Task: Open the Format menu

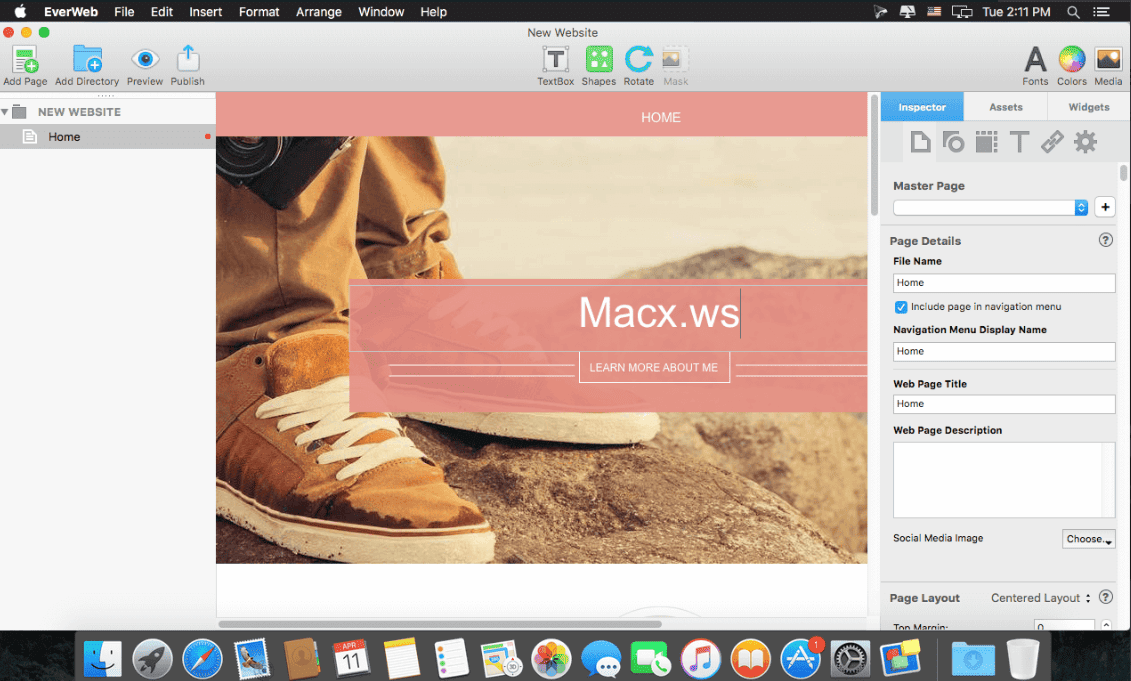Action: (259, 12)
